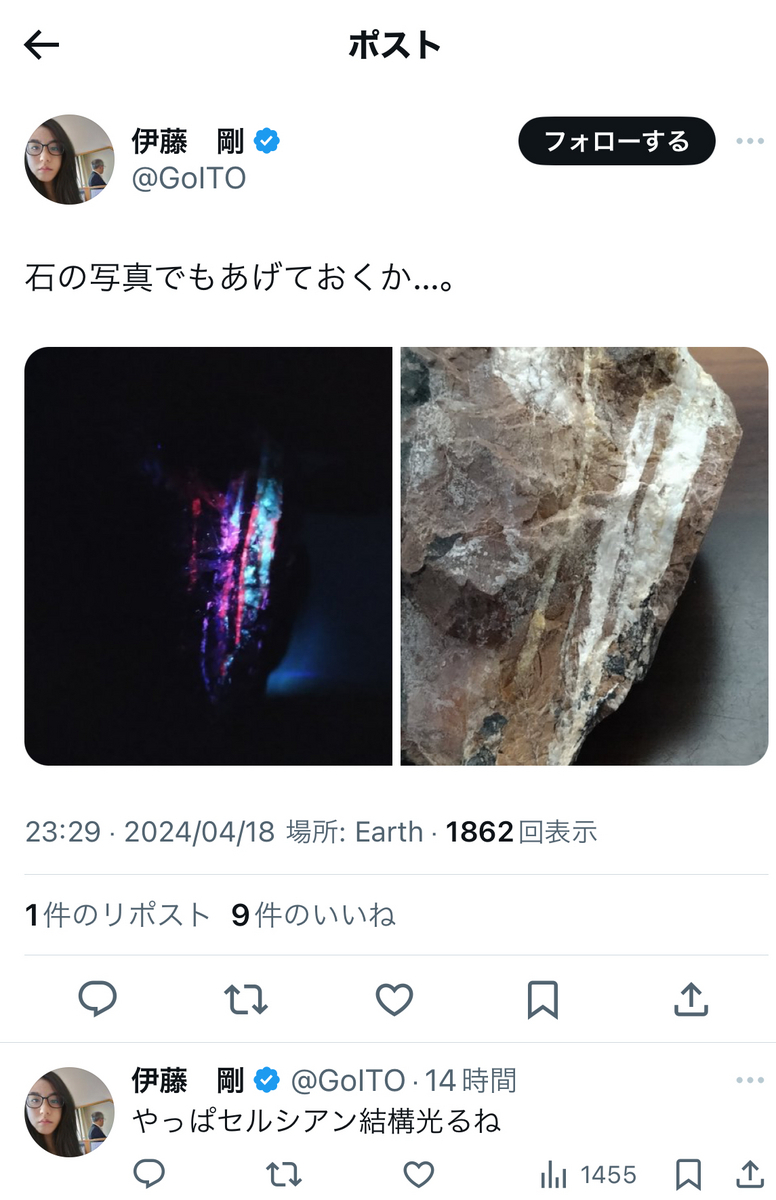View the 1件のリポスト list

pyautogui.click(x=118, y=914)
